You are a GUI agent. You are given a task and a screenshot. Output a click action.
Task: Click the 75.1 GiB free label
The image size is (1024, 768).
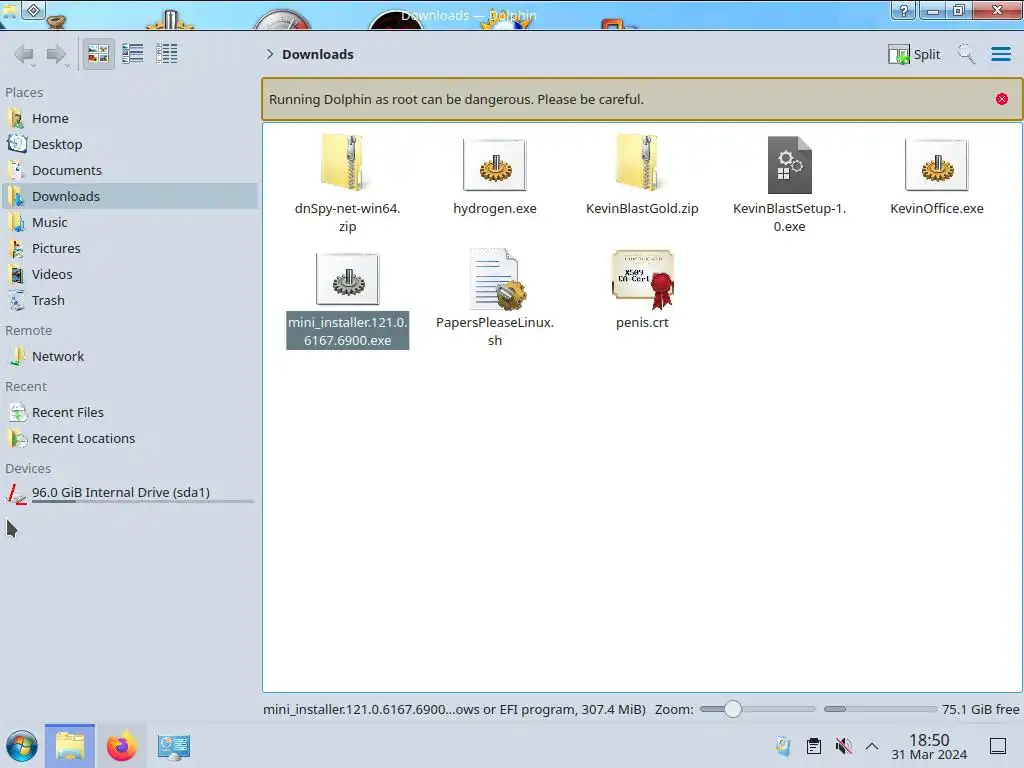(980, 709)
